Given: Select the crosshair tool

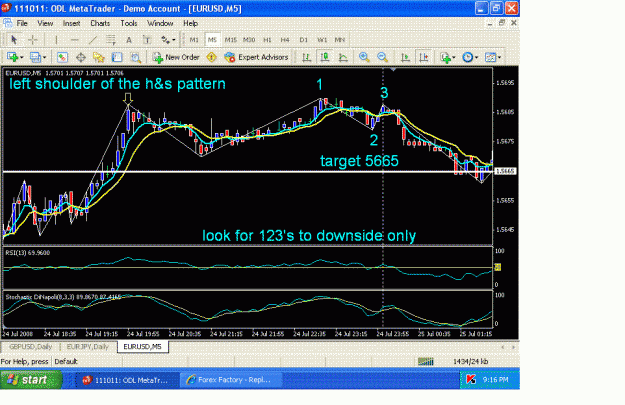Looking at the screenshot, I should coord(33,39).
